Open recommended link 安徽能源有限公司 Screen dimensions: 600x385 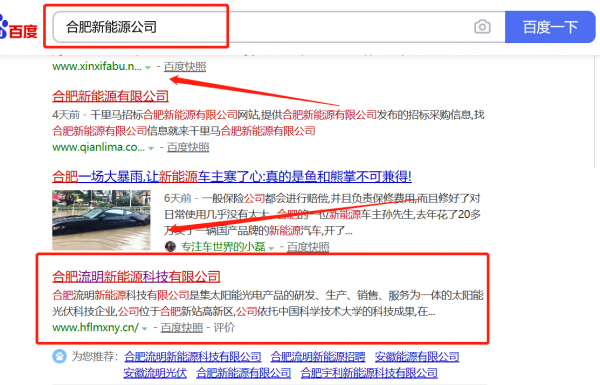point(417,357)
